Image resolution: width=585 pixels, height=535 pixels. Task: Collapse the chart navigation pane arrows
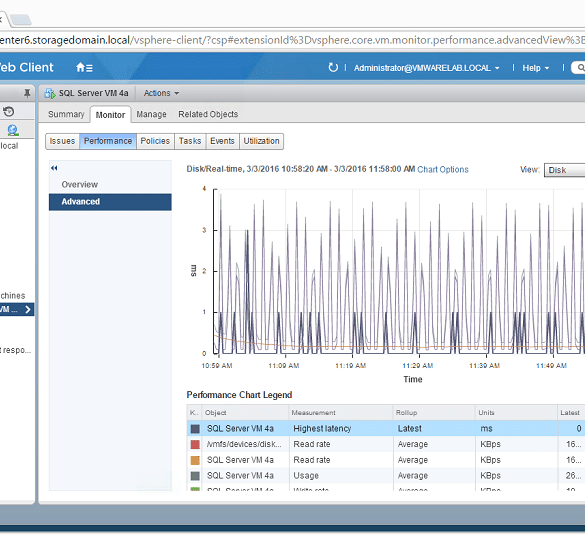click(x=54, y=168)
